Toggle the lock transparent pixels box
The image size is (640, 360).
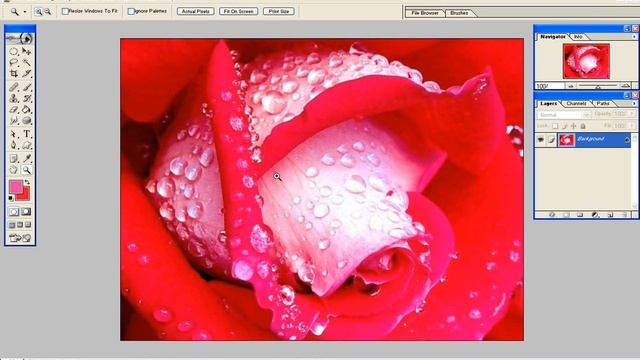[x=555, y=126]
